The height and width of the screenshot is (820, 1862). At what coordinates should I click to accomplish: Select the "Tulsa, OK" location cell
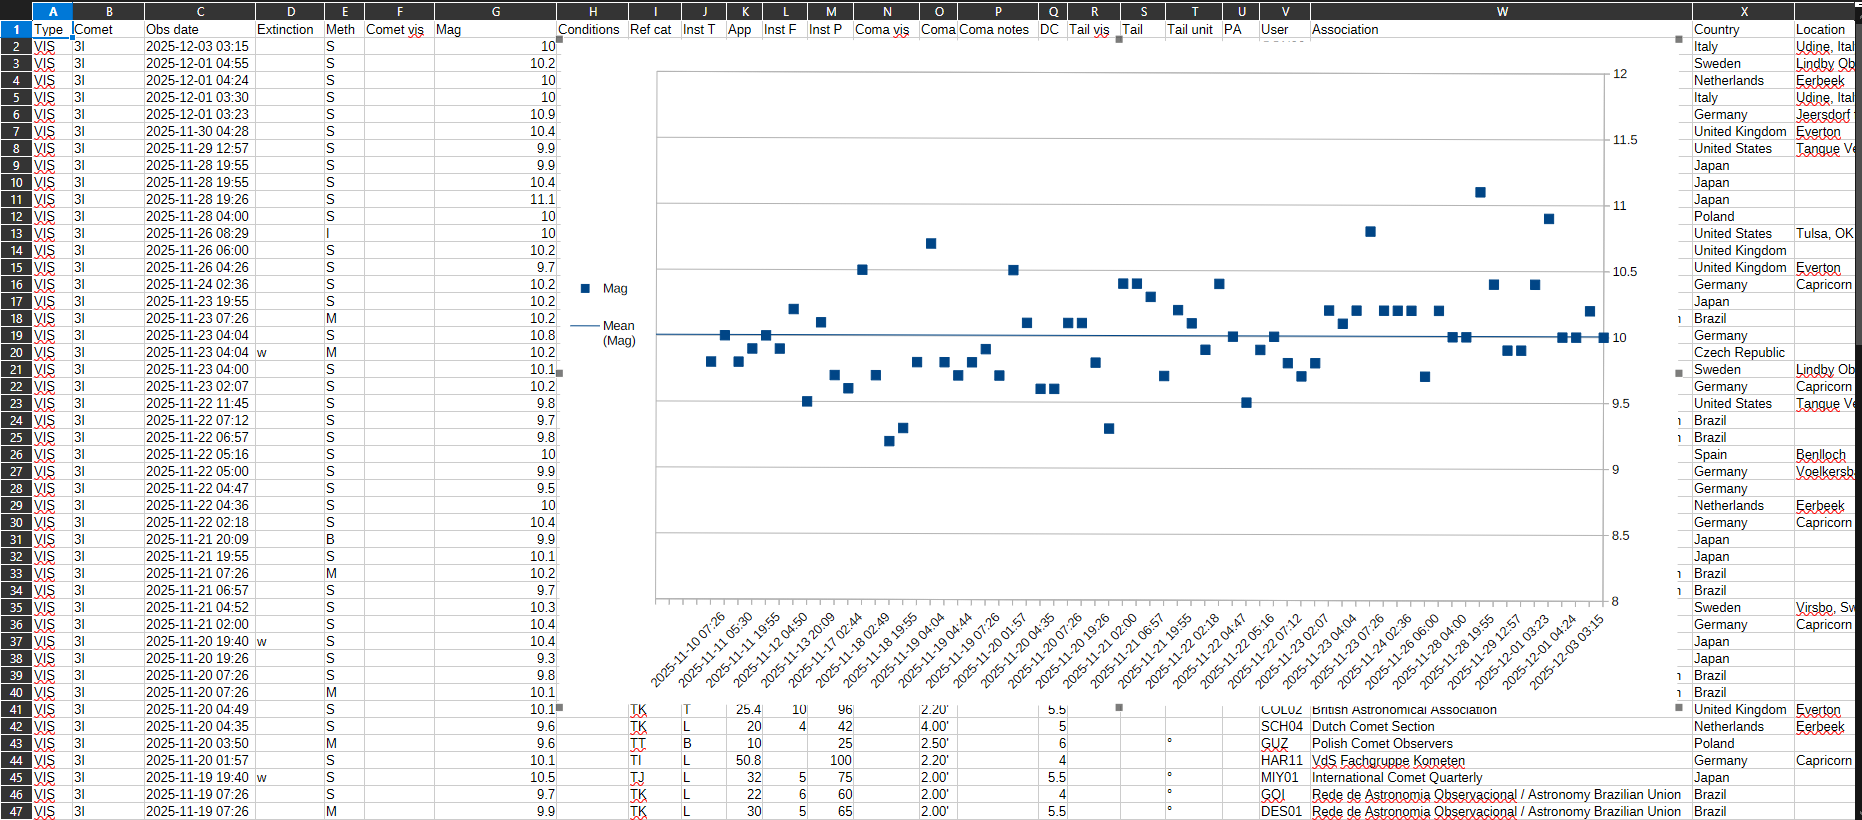1825,233
